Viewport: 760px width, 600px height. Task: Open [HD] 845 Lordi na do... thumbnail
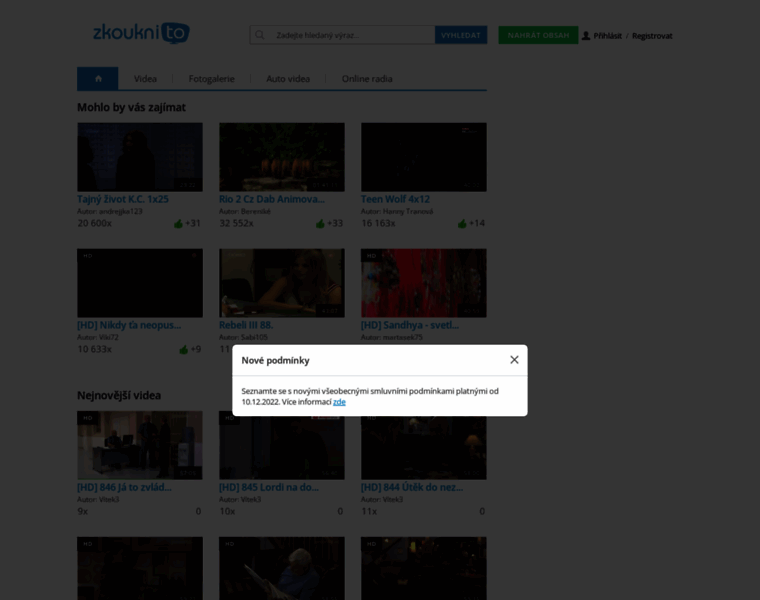(x=282, y=448)
